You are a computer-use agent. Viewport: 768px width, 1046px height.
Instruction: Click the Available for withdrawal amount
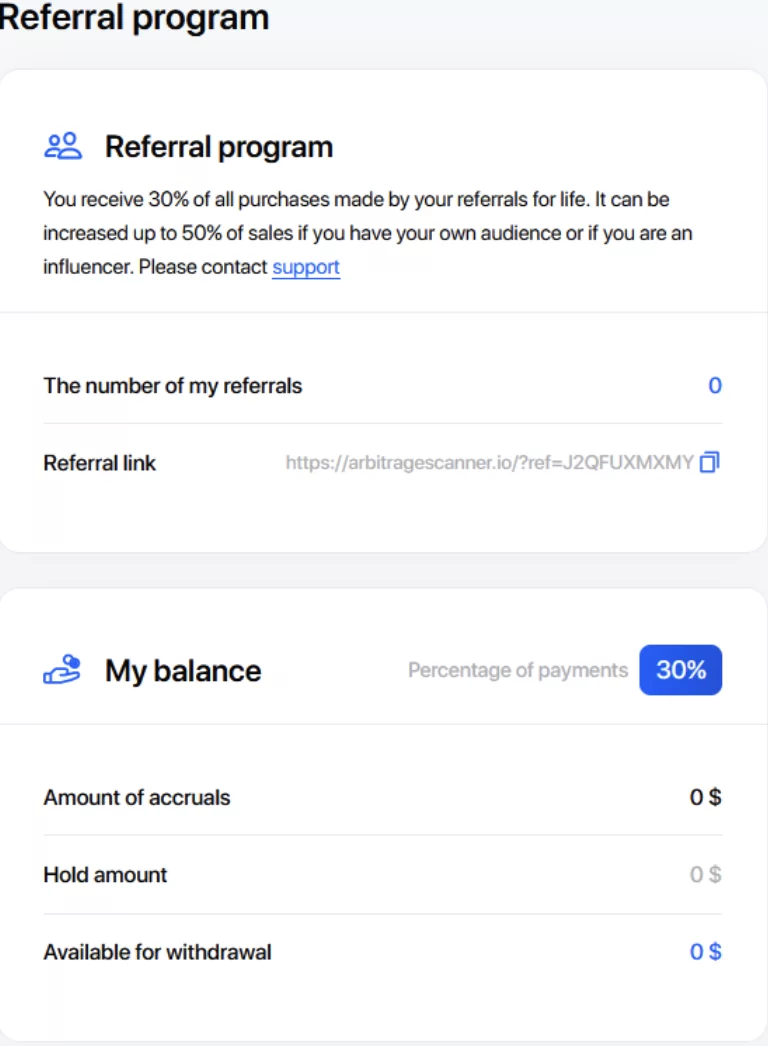click(705, 952)
